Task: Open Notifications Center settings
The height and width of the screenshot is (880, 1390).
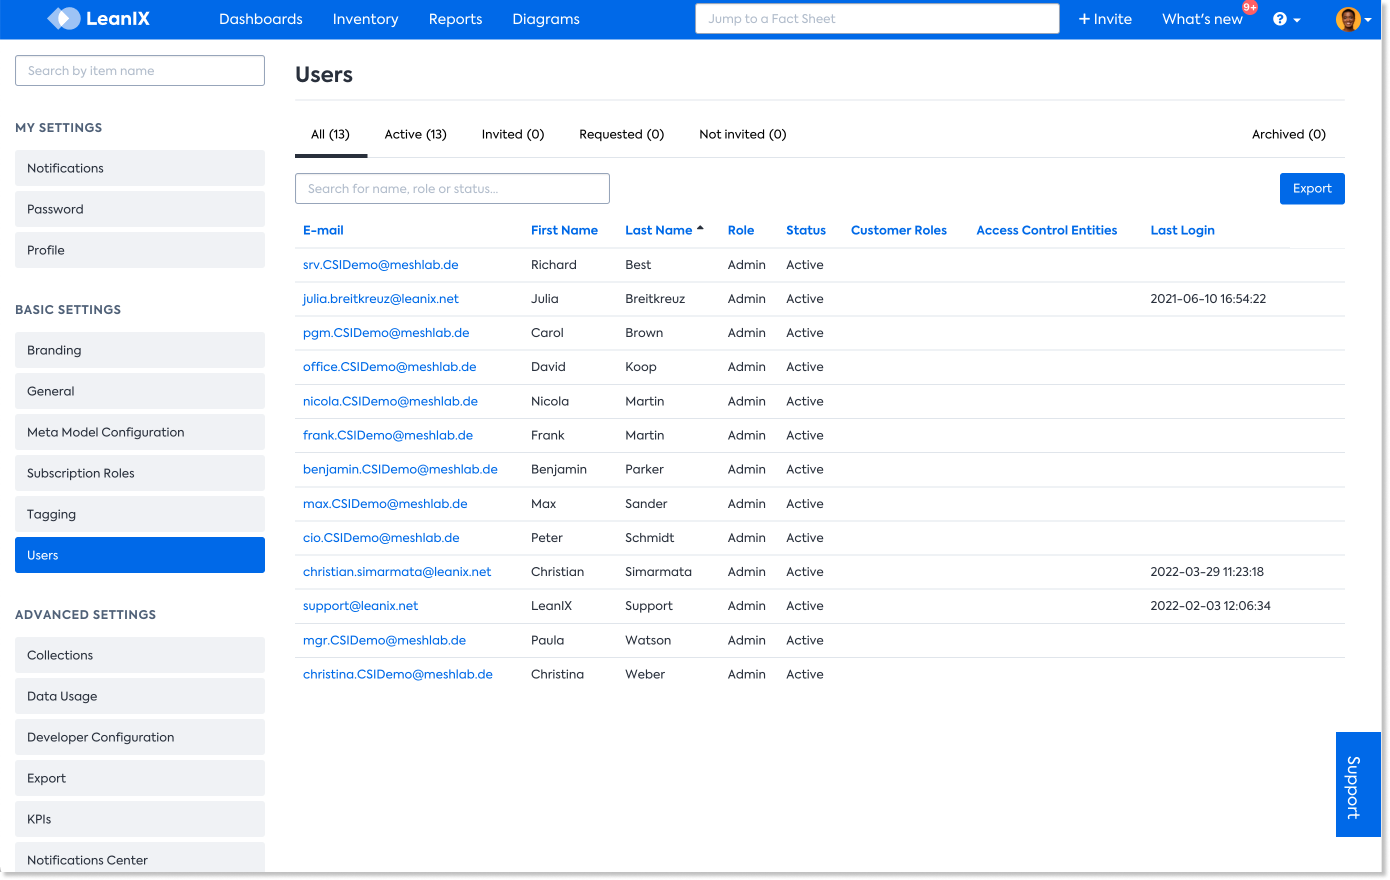Action: coord(140,859)
